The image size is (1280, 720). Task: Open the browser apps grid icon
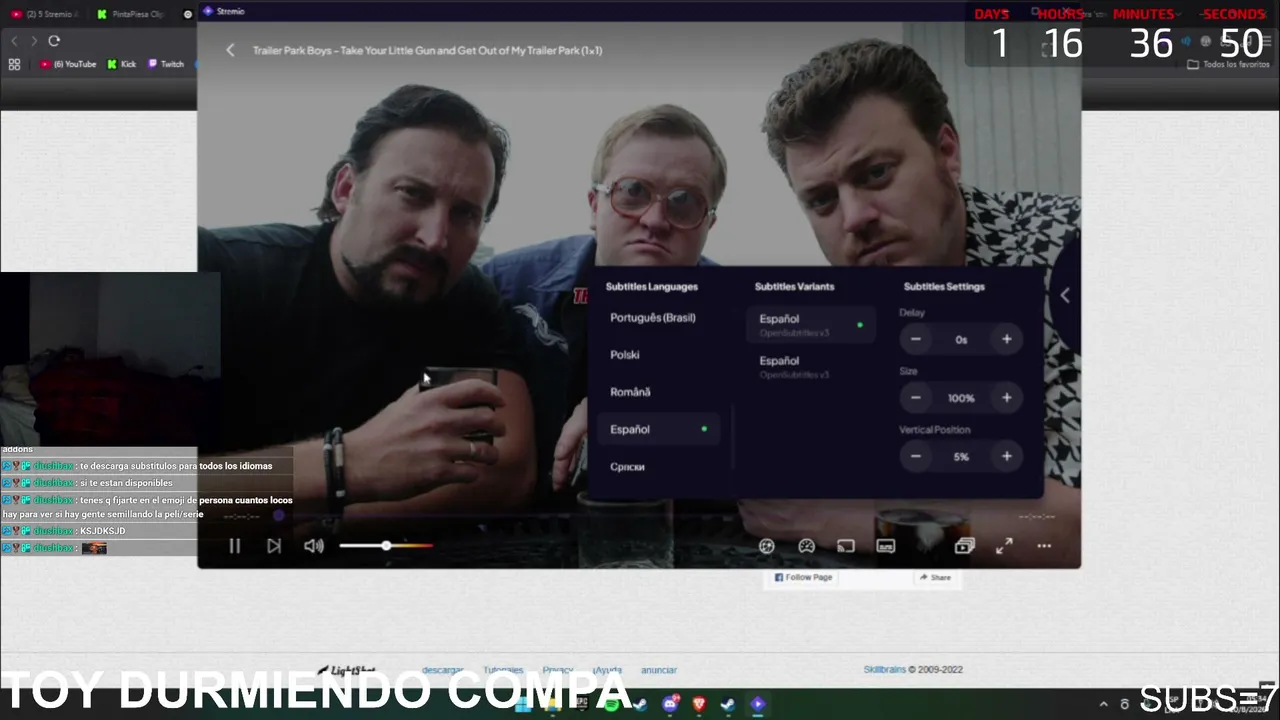(14, 64)
